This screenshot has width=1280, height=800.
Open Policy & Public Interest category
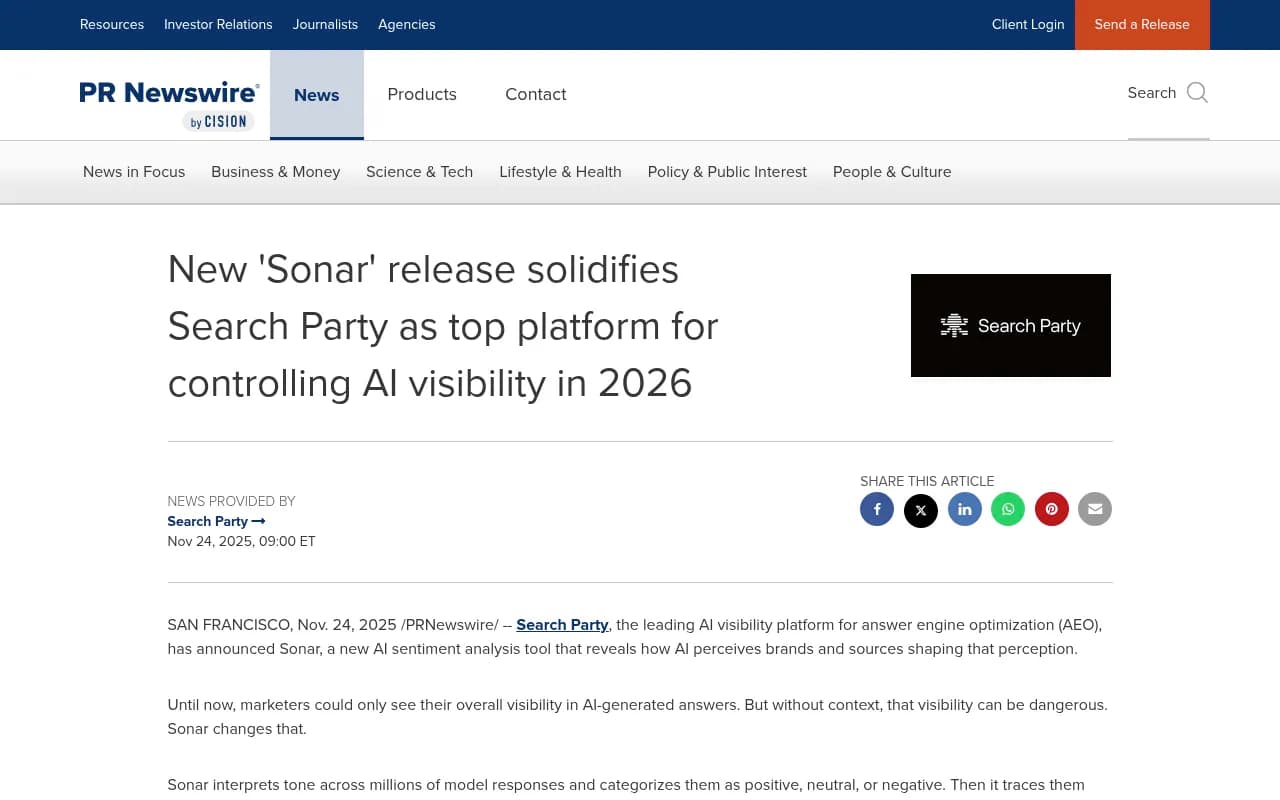[727, 172]
